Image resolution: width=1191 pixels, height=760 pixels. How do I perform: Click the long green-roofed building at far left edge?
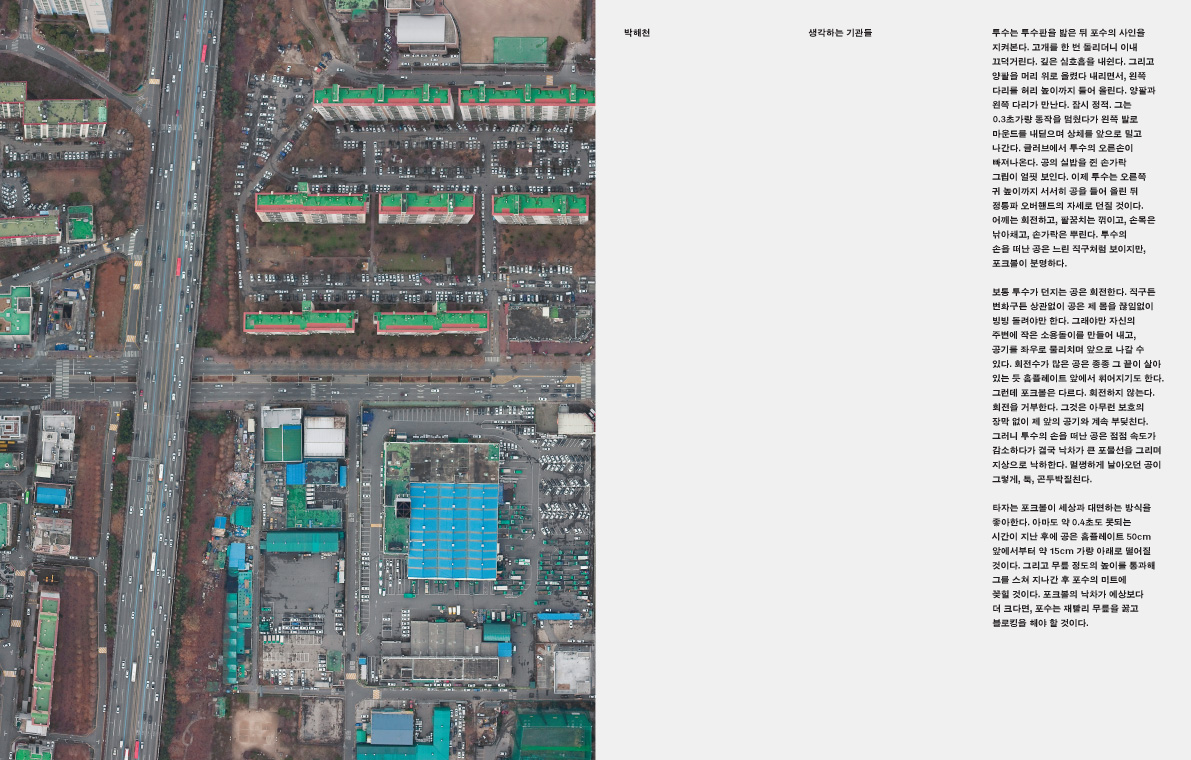pos(42,655)
